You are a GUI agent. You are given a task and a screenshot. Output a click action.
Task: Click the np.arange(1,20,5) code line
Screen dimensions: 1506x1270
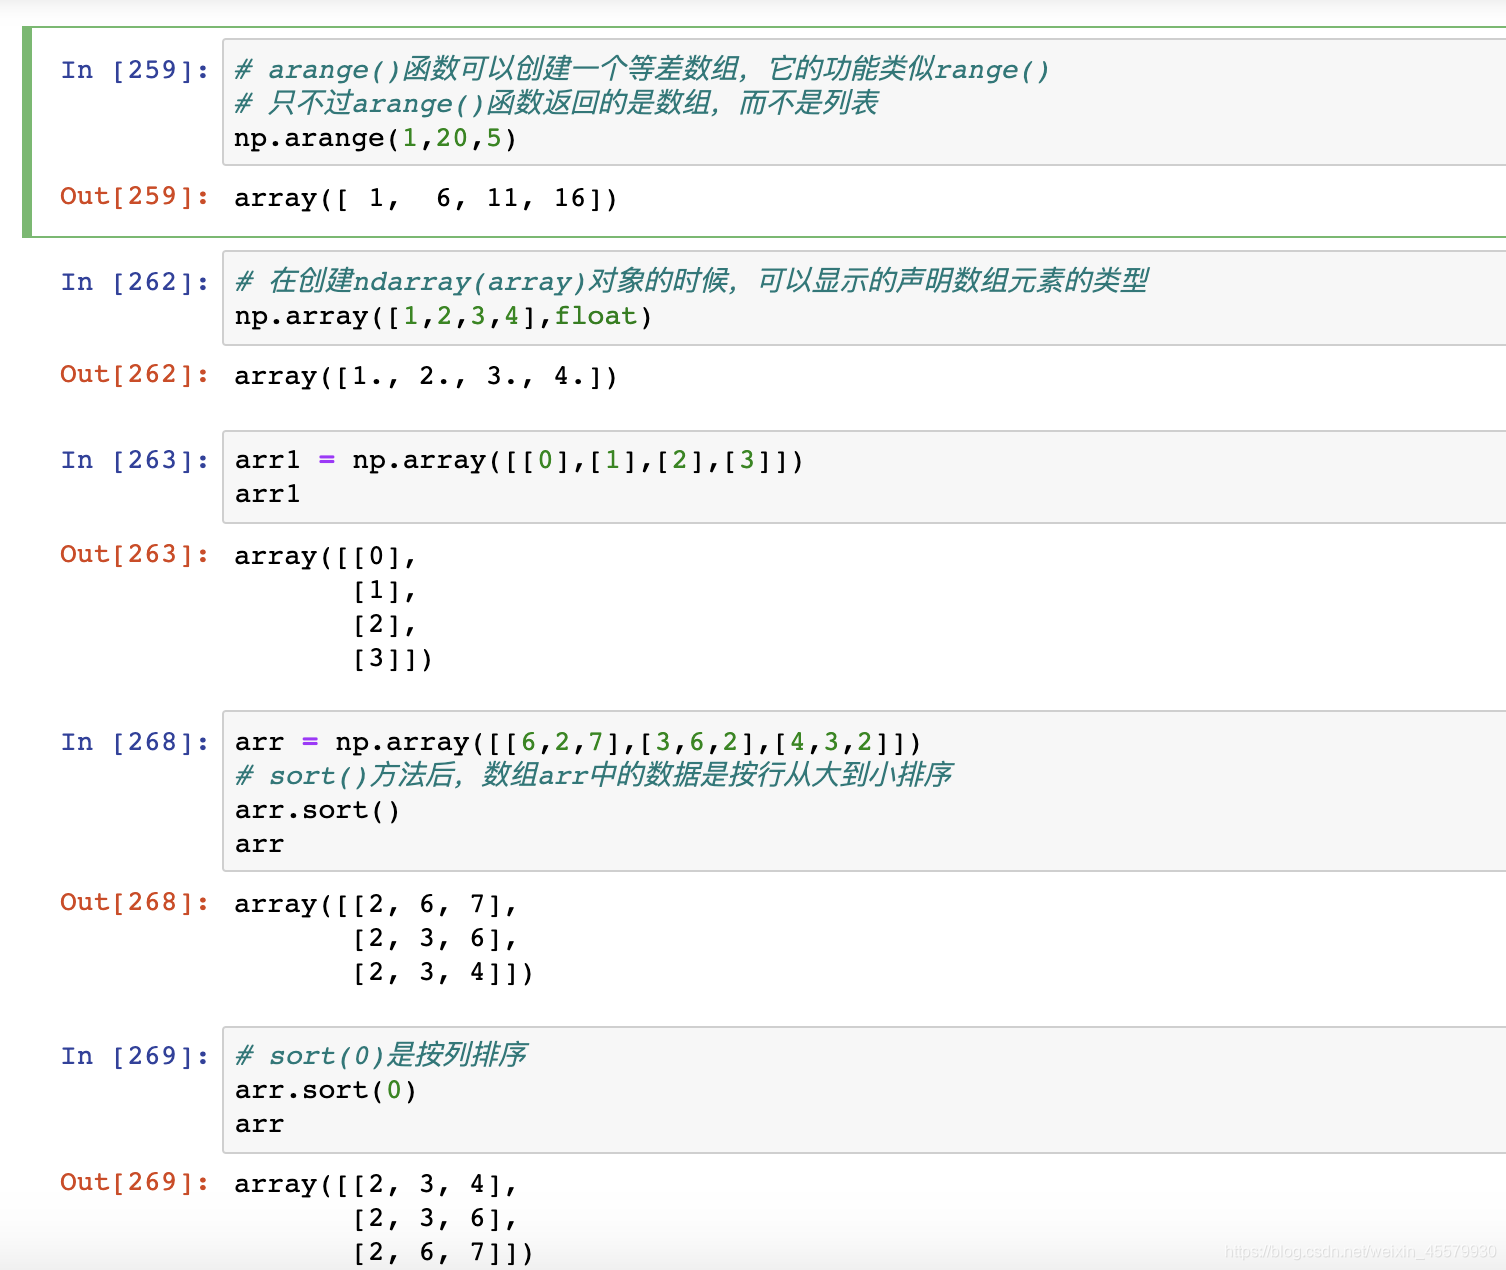coord(375,138)
